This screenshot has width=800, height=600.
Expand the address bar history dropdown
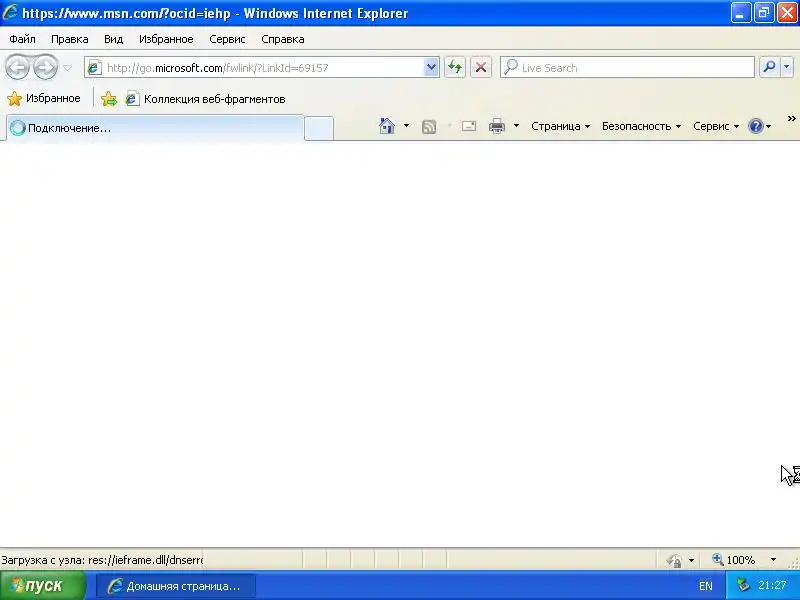coord(431,67)
